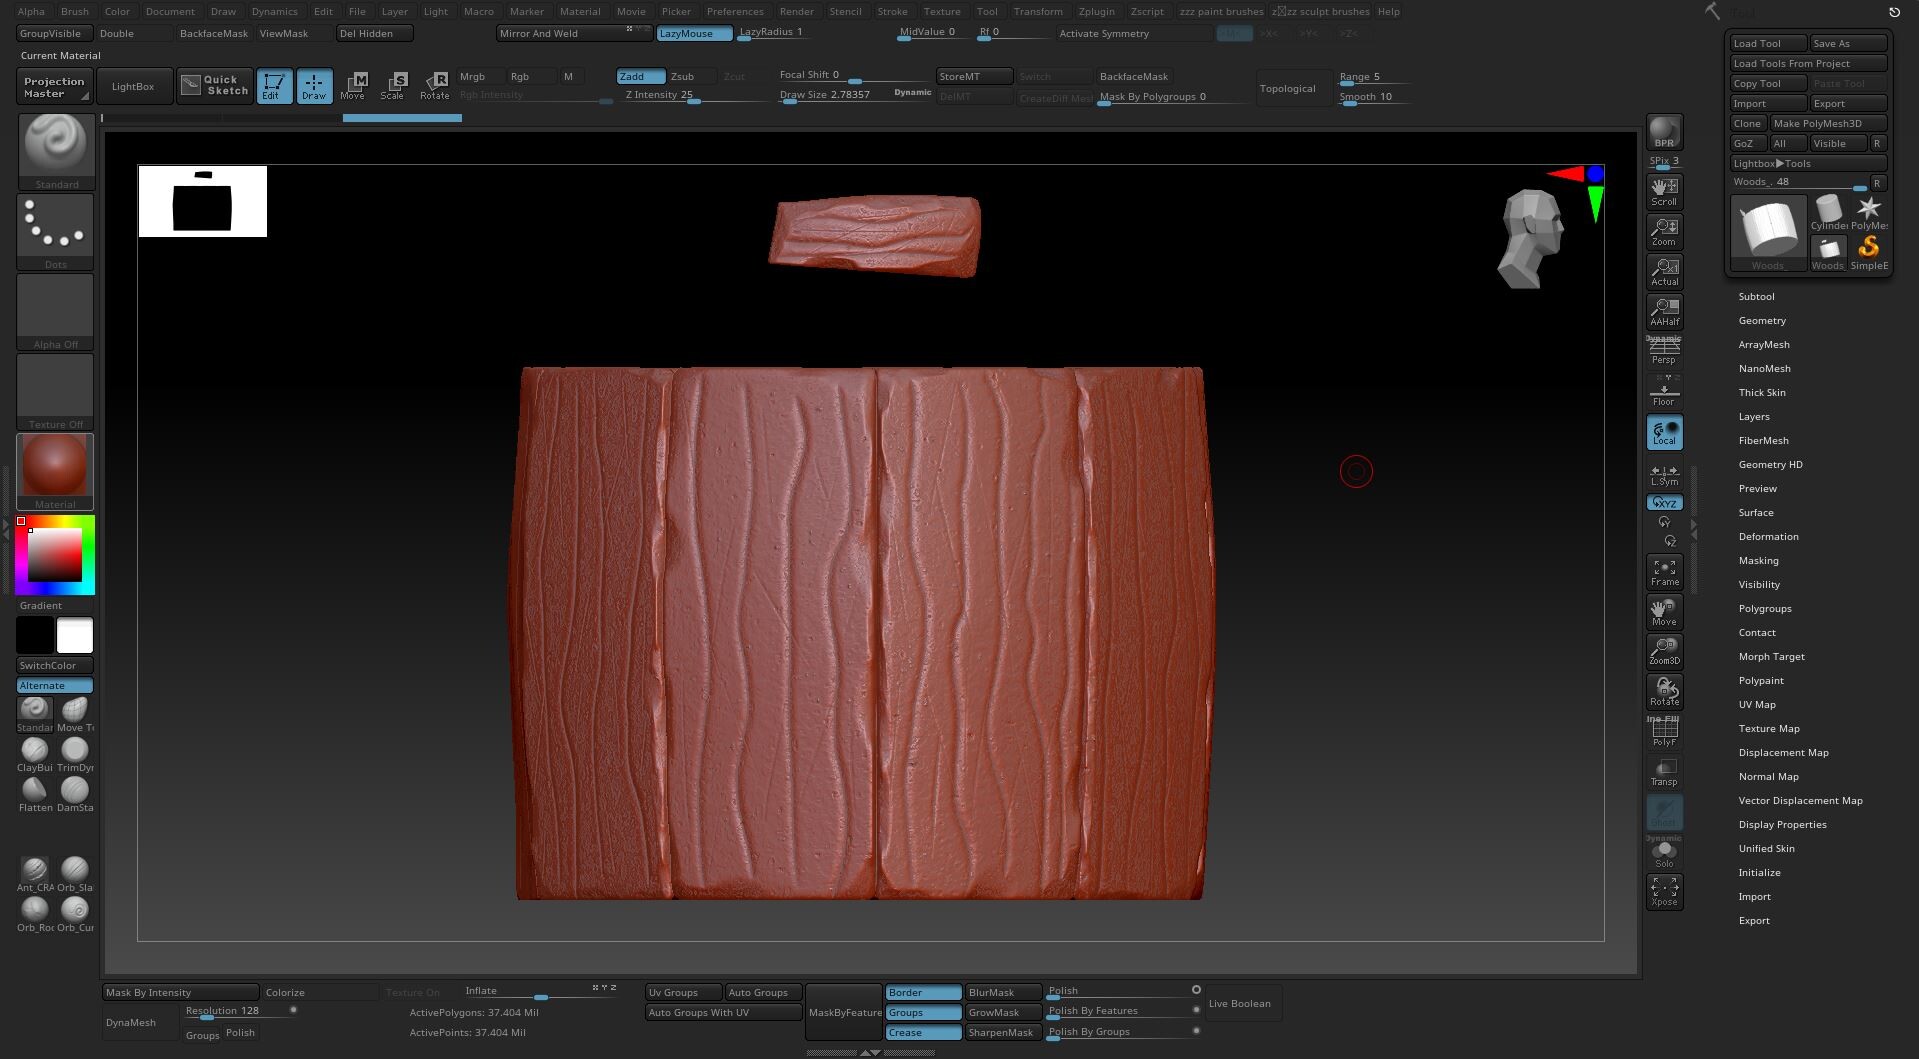Pick a color in the color picker square
The height and width of the screenshot is (1059, 1919).
tap(55, 554)
